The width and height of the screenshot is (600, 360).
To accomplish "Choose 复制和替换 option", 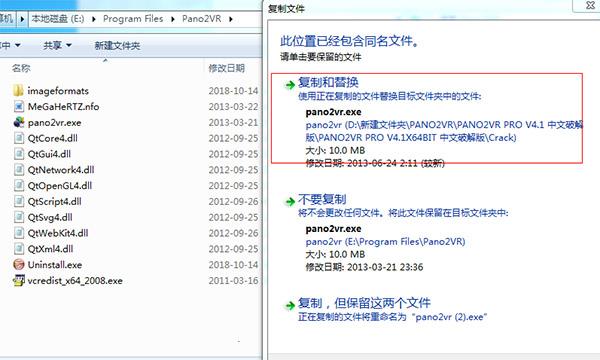I will pos(328,82).
